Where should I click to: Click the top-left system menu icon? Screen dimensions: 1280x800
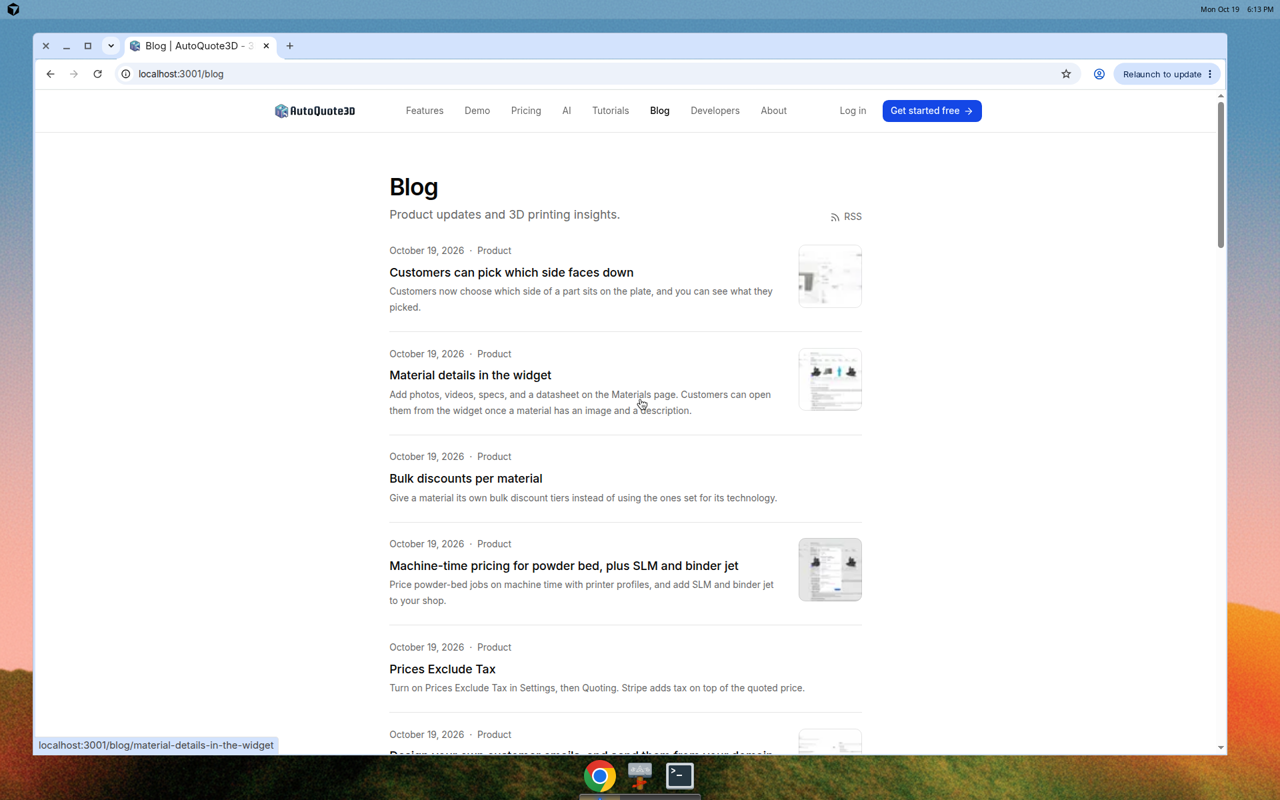click(13, 9)
